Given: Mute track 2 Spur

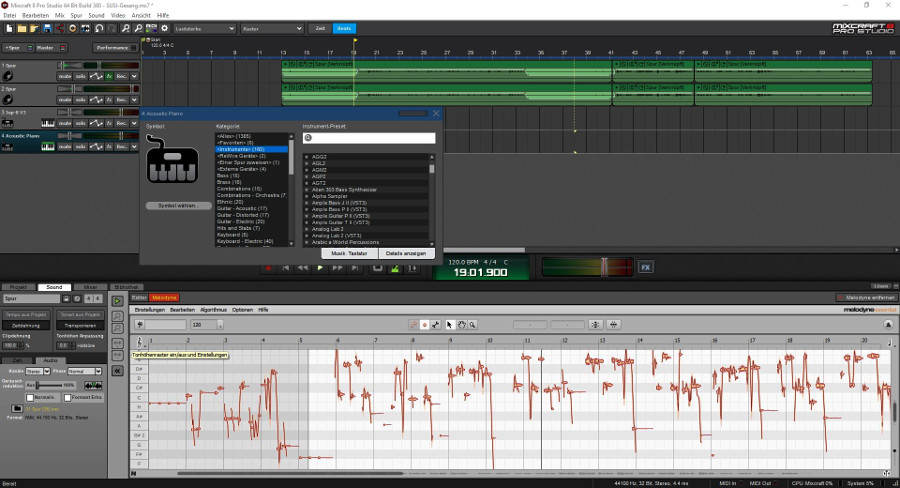Looking at the screenshot, I should [x=65, y=99].
